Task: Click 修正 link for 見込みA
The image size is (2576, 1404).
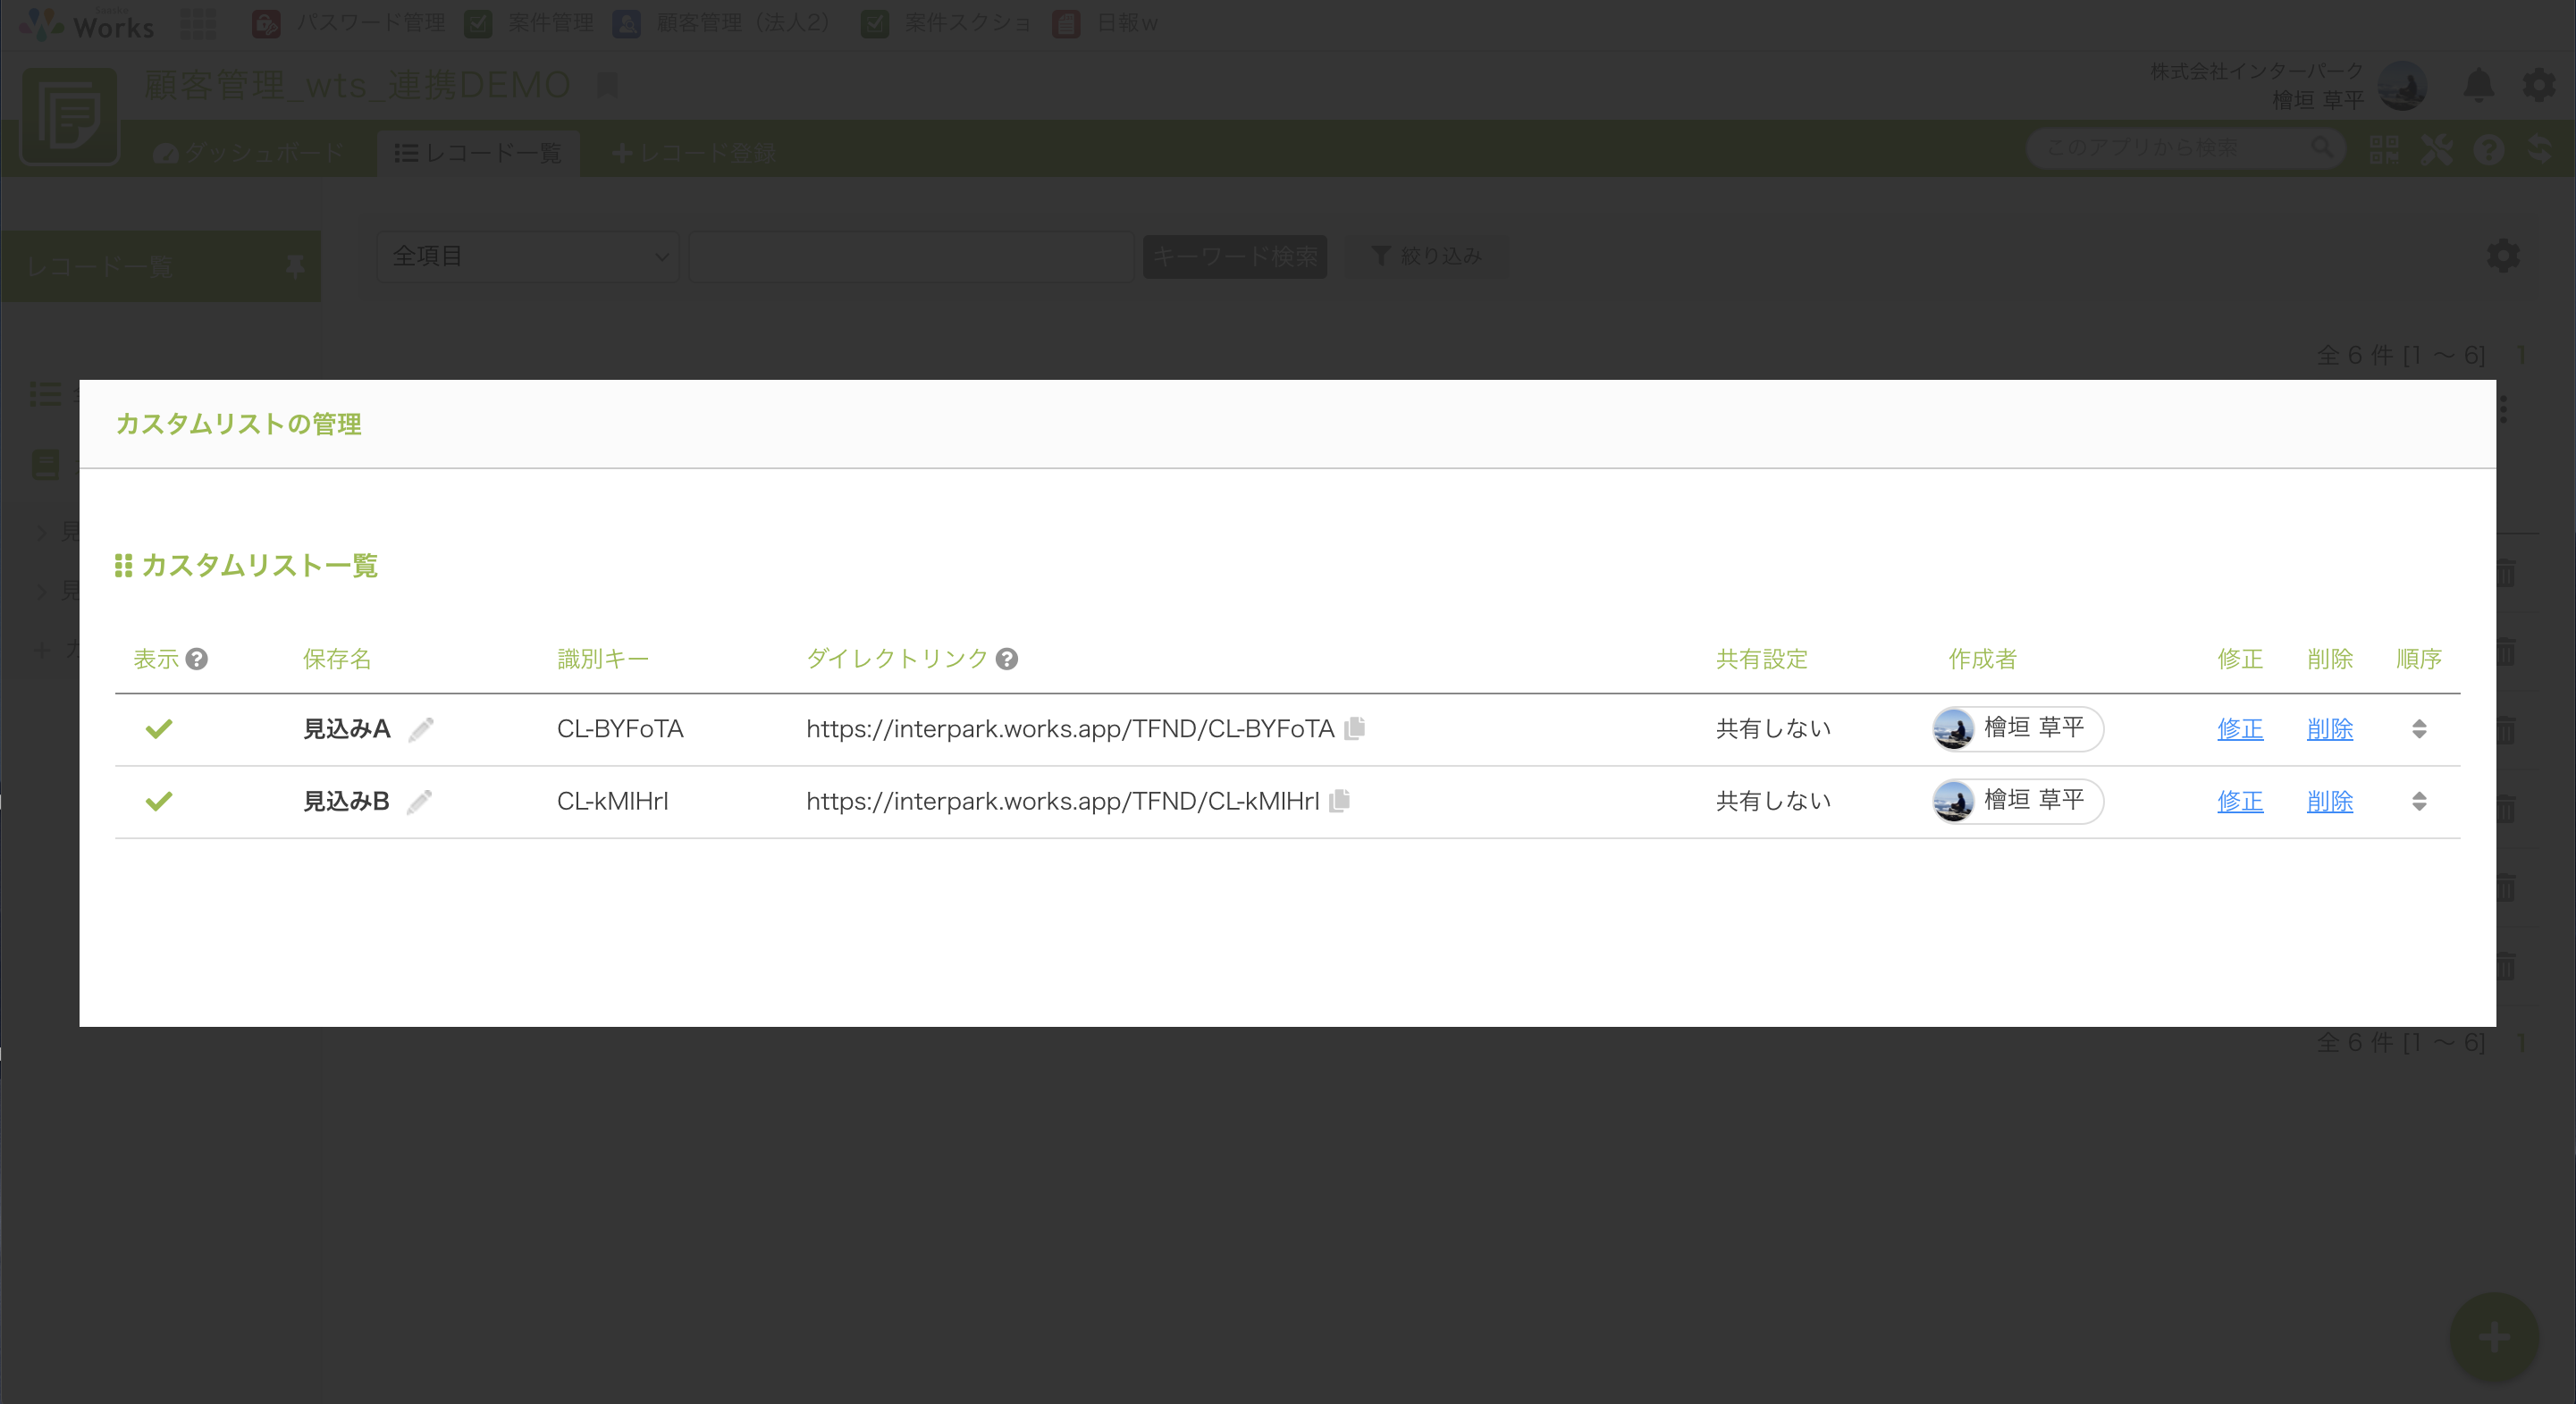Action: 2240,729
